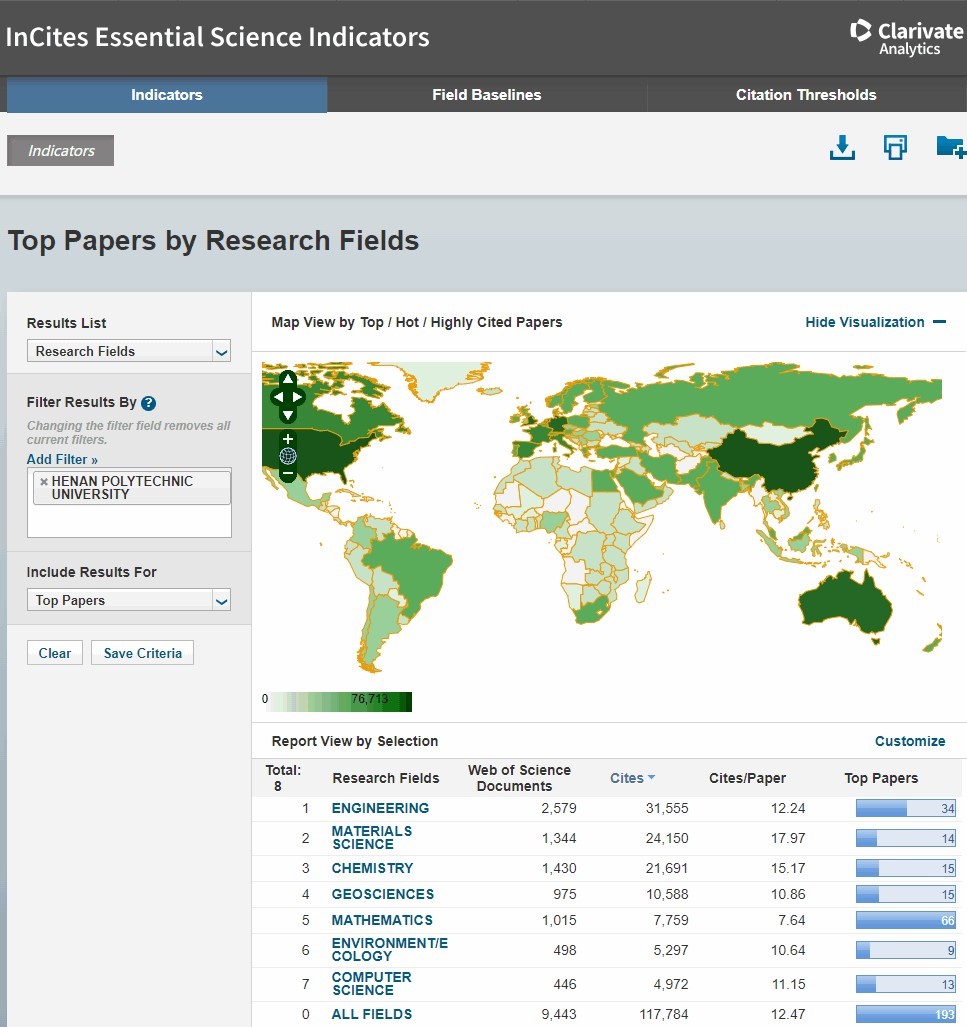Click the Mathematics top papers bar
The width and height of the screenshot is (967, 1027).
pyautogui.click(x=905, y=920)
